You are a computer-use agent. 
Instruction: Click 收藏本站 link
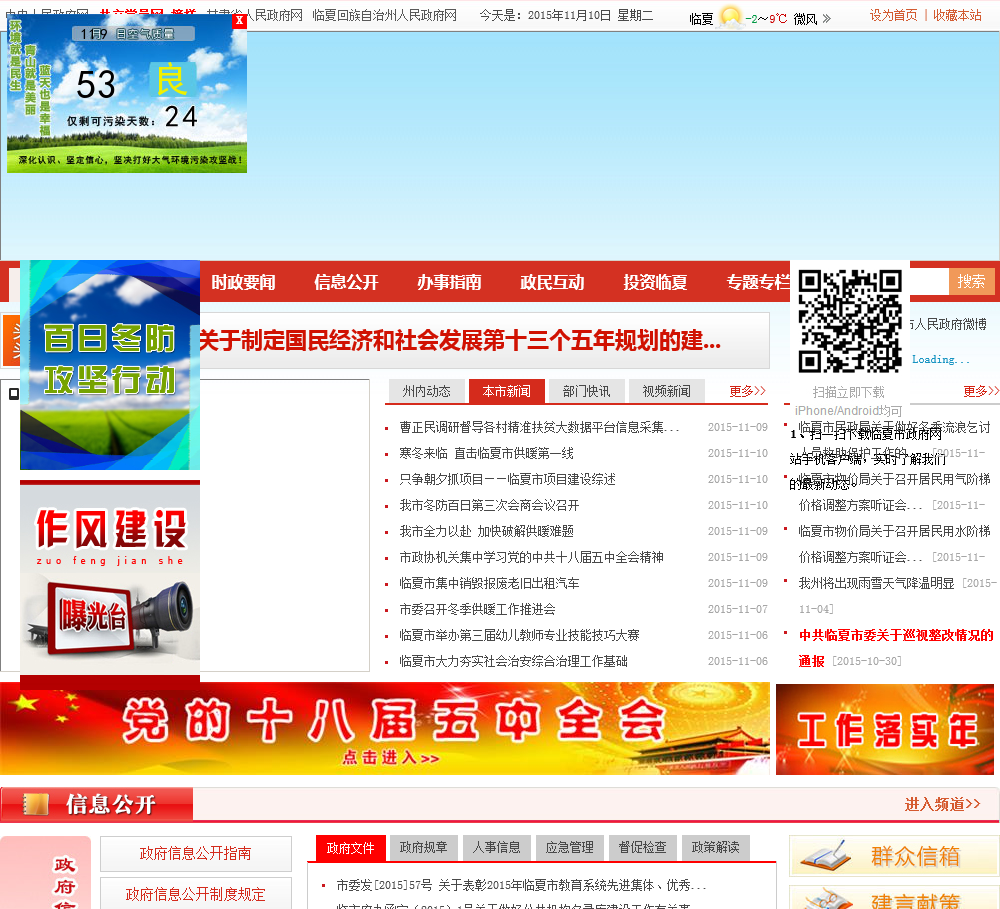tap(957, 15)
